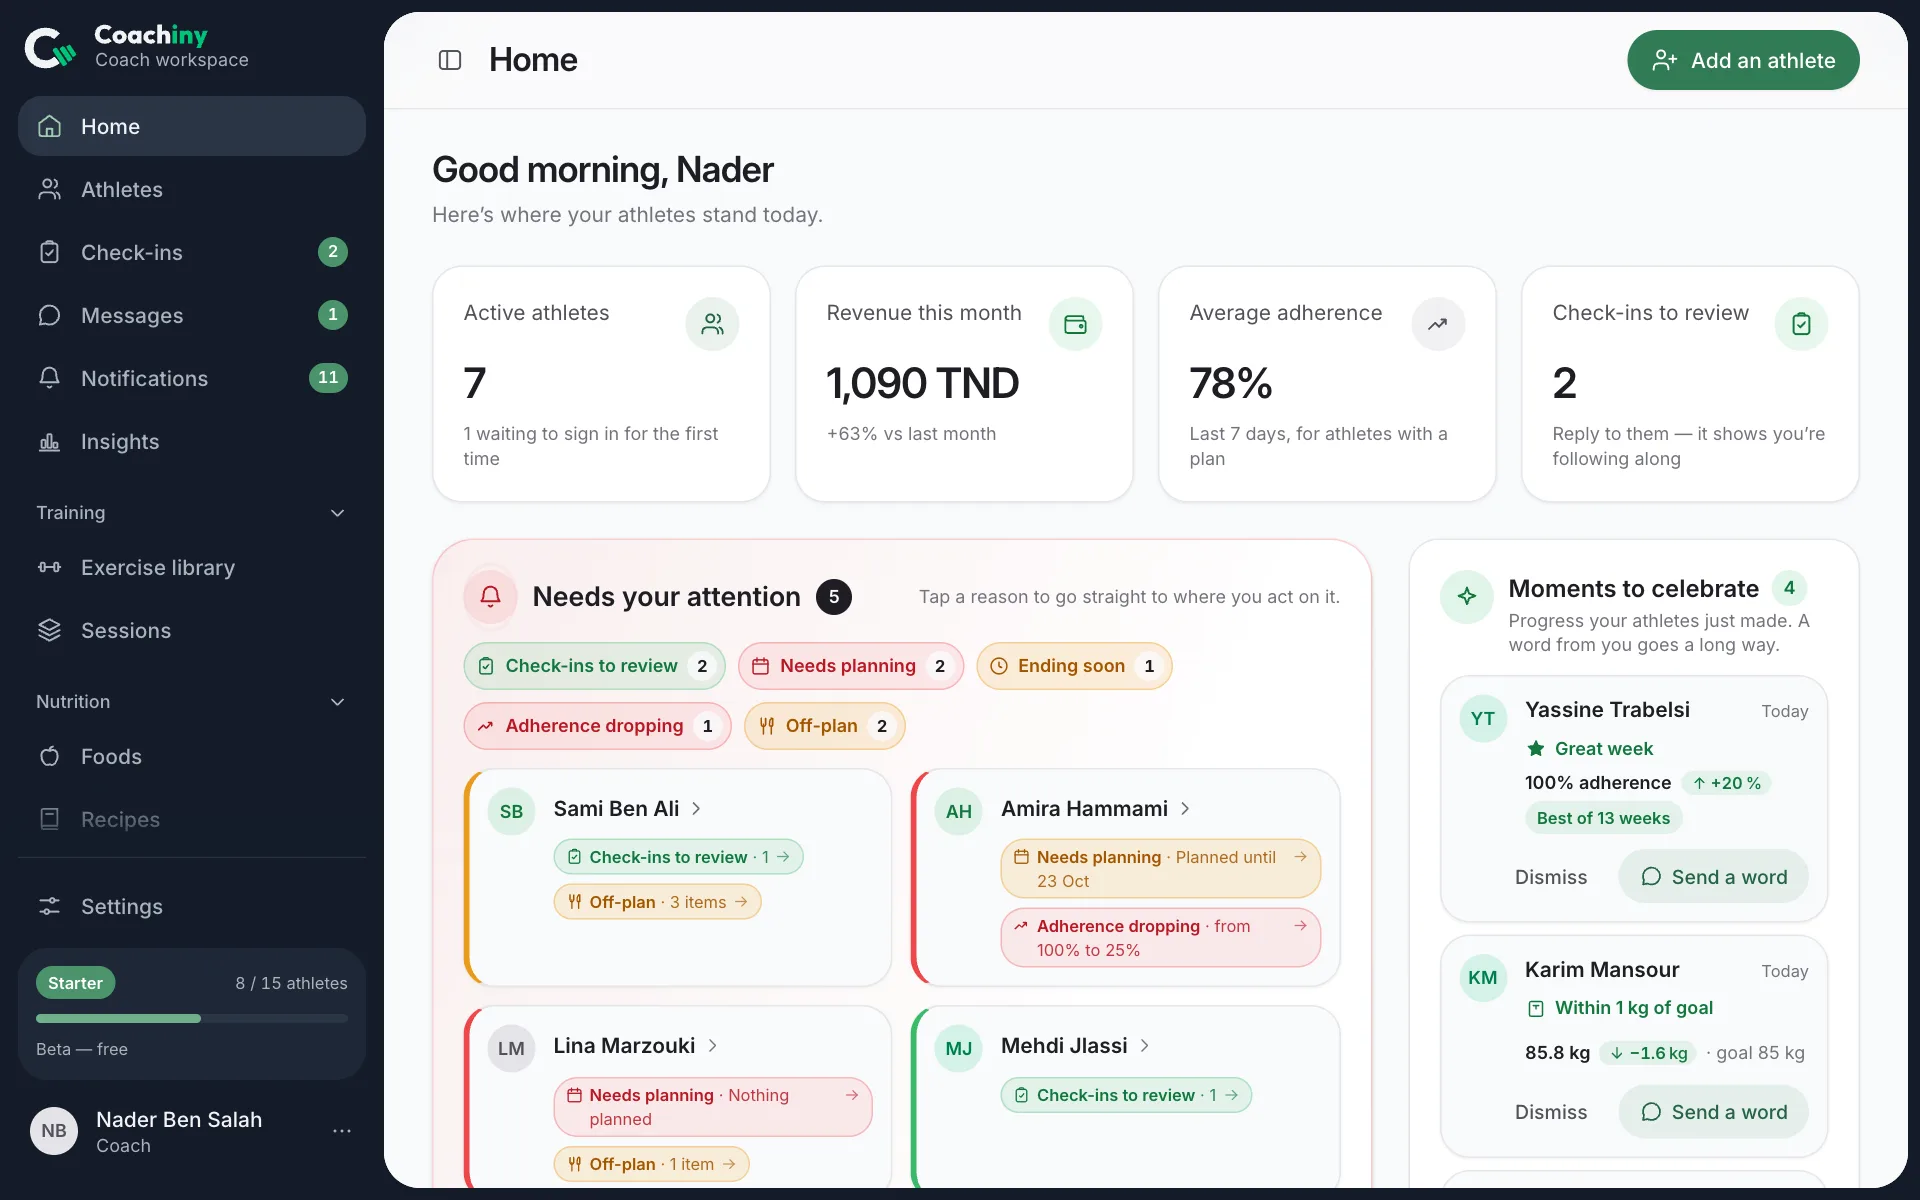Screen dimensions: 1920x1200
Task: Open Settings in sidebar
Action: pyautogui.click(x=192, y=907)
